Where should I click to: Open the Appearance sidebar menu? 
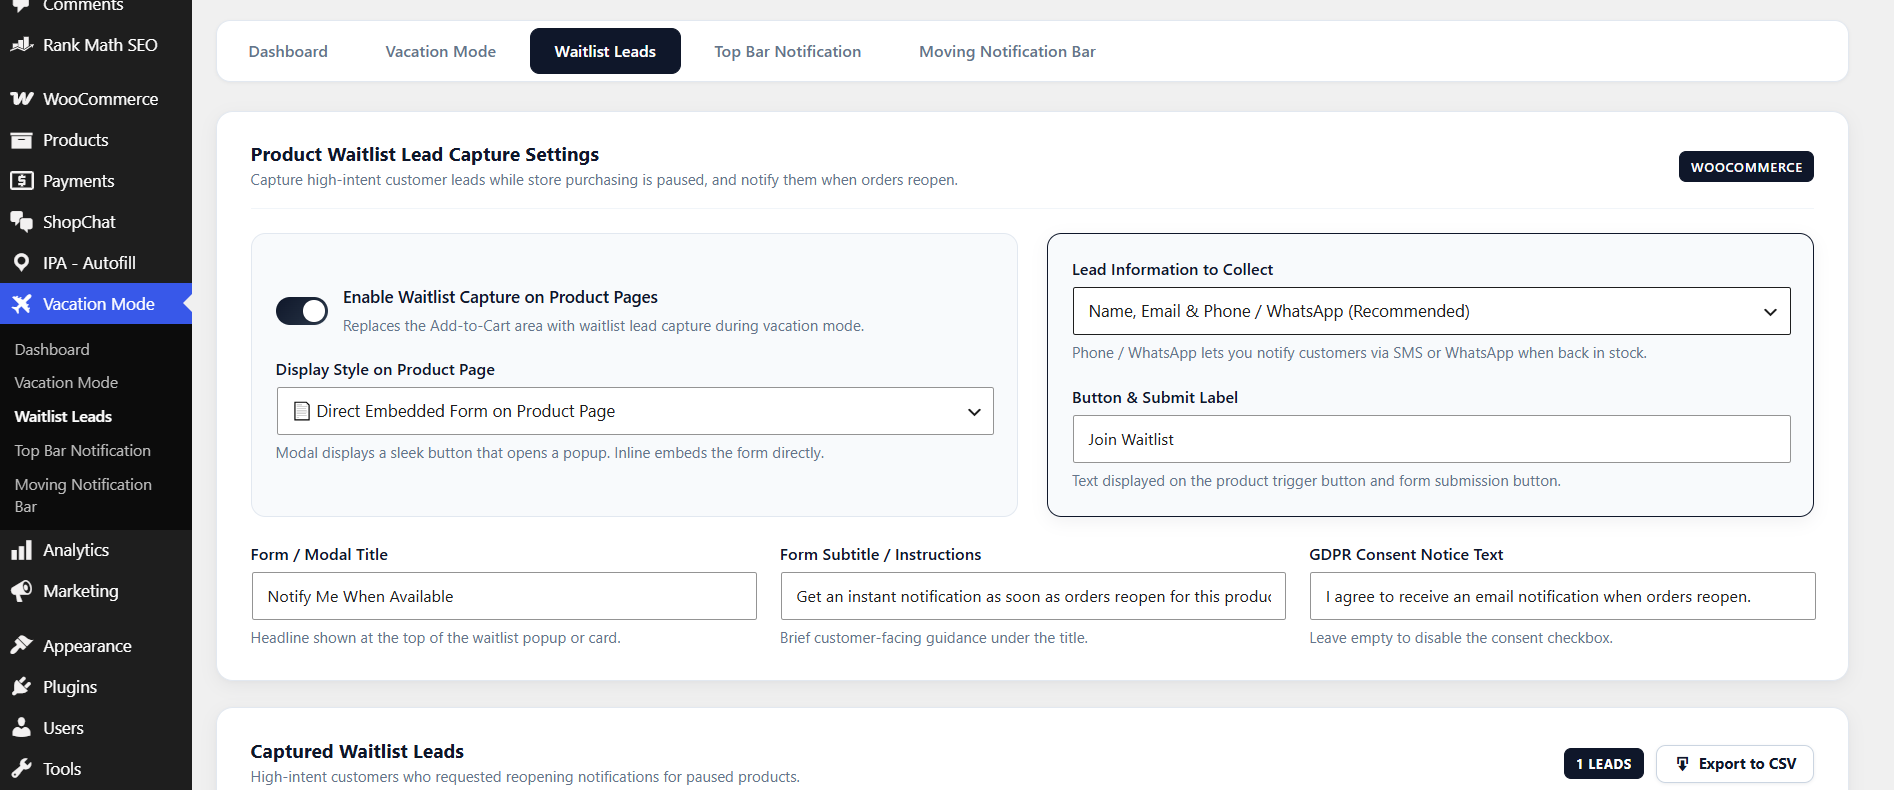96,646
